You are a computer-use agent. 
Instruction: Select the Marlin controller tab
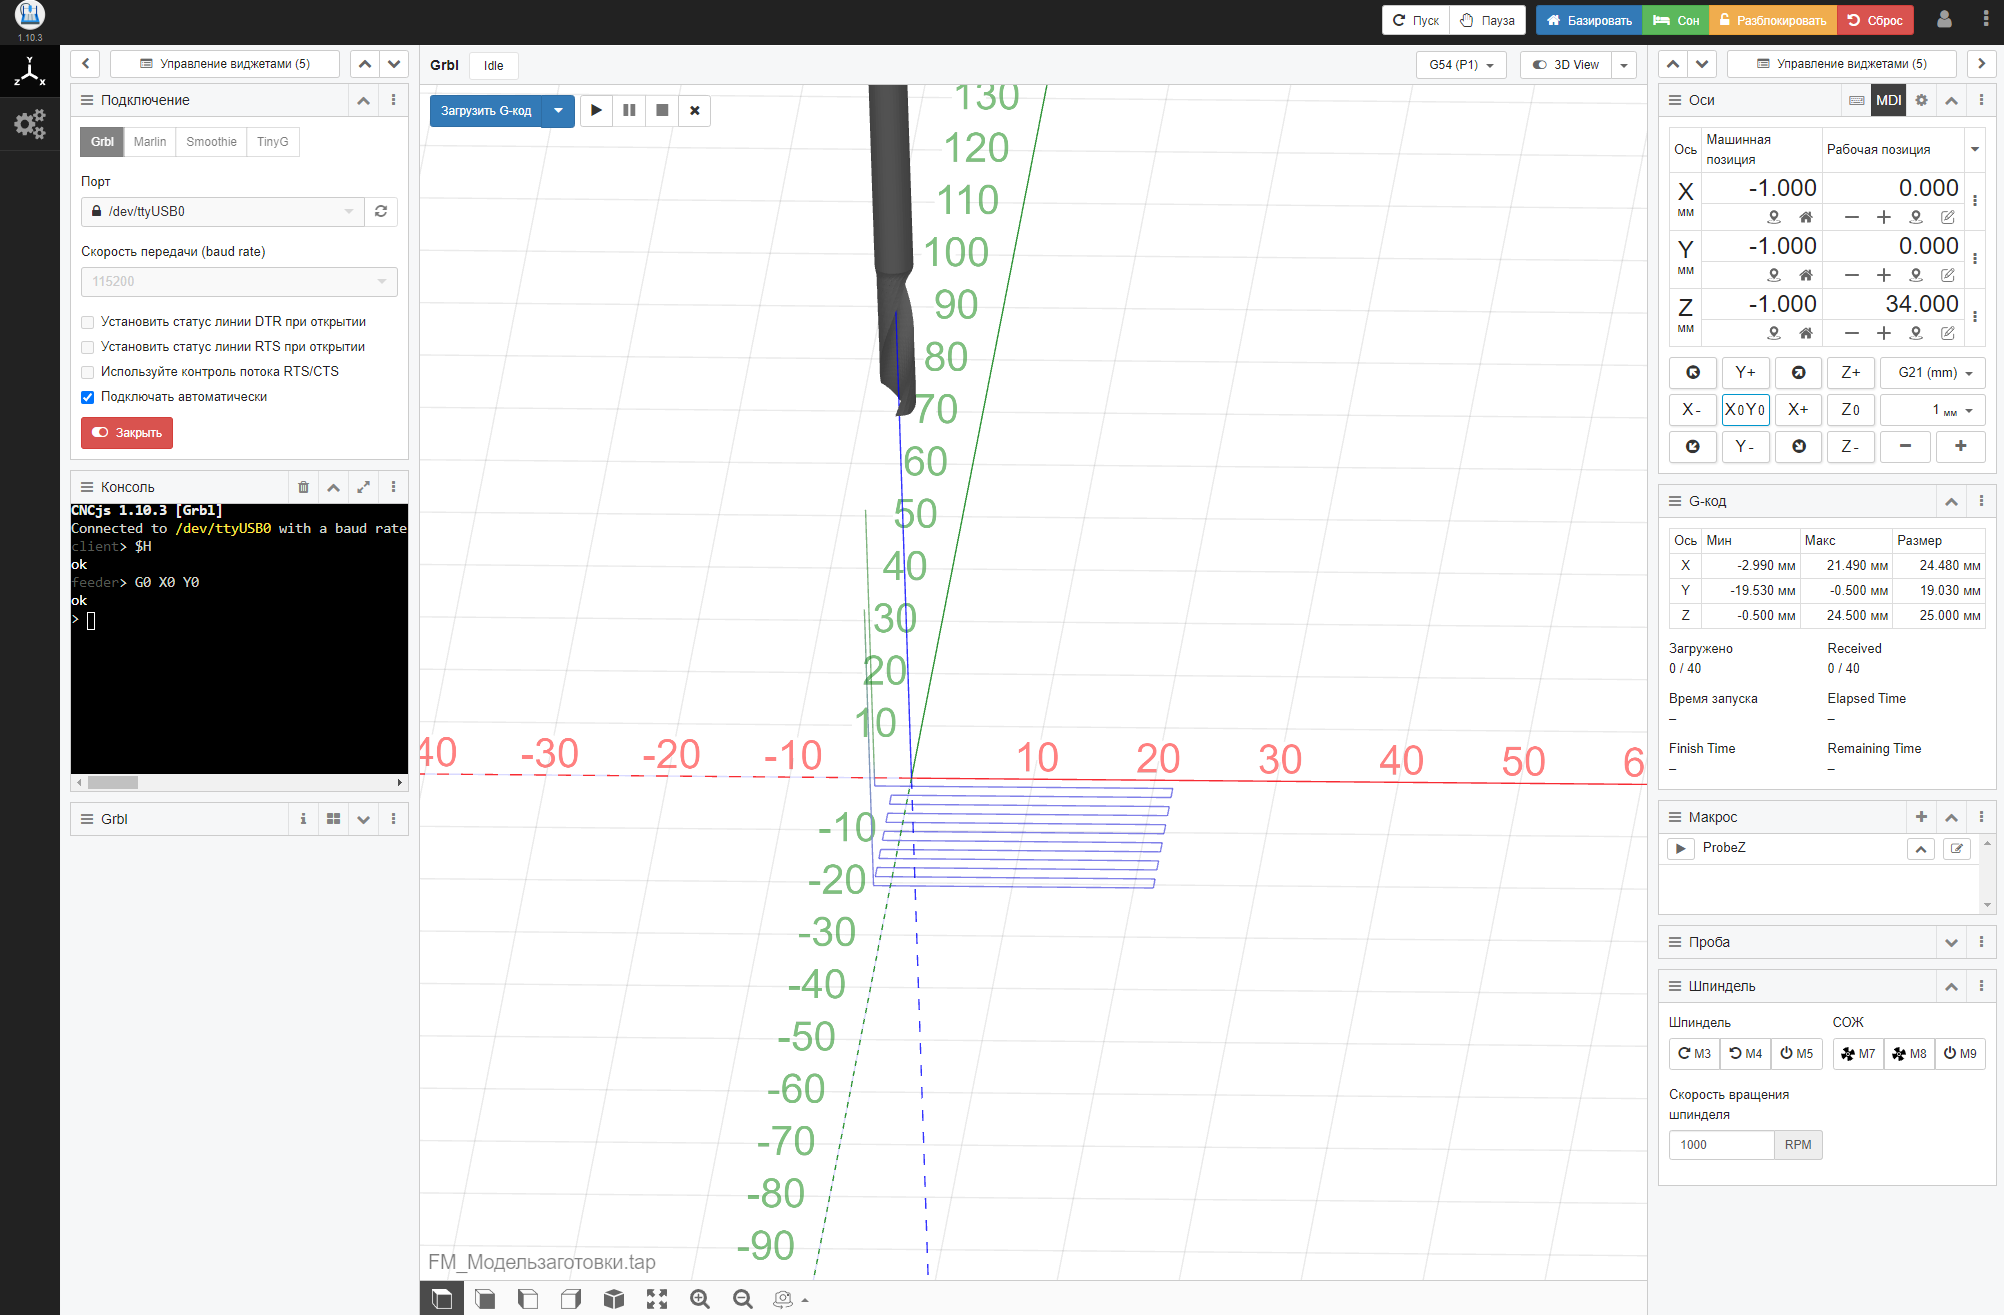click(150, 142)
